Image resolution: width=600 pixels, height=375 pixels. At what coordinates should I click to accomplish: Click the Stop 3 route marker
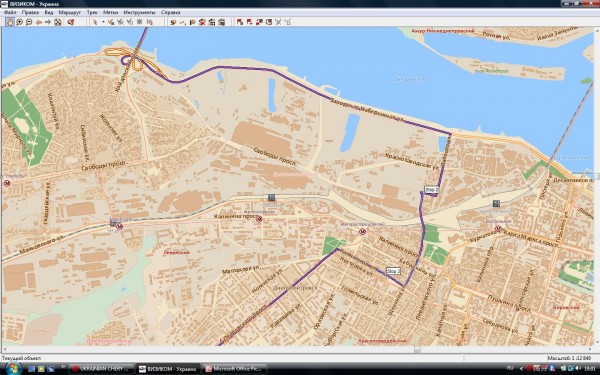click(393, 271)
